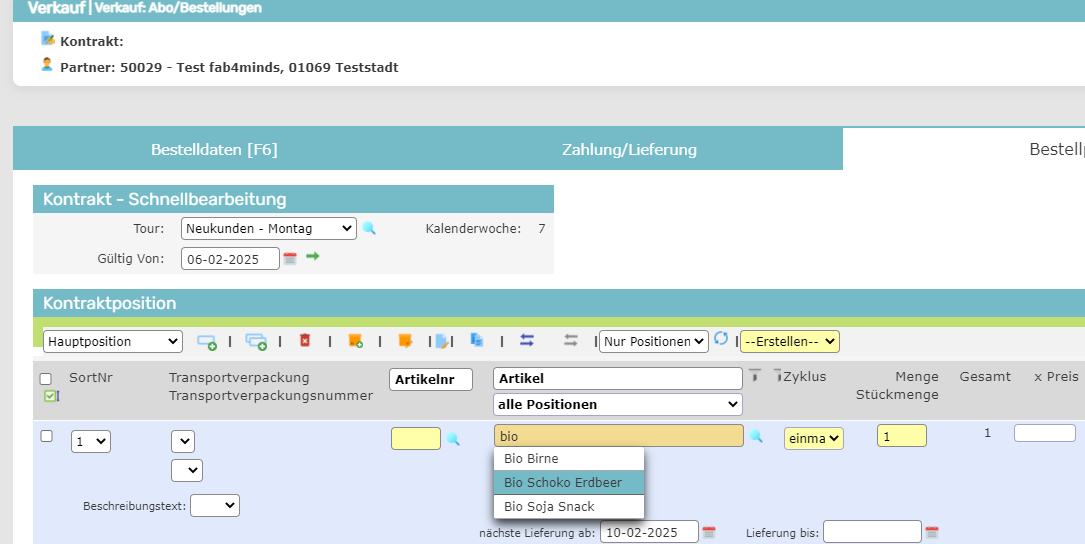
Task: Open the Gültig Von calendar picker icon
Action: click(x=290, y=259)
